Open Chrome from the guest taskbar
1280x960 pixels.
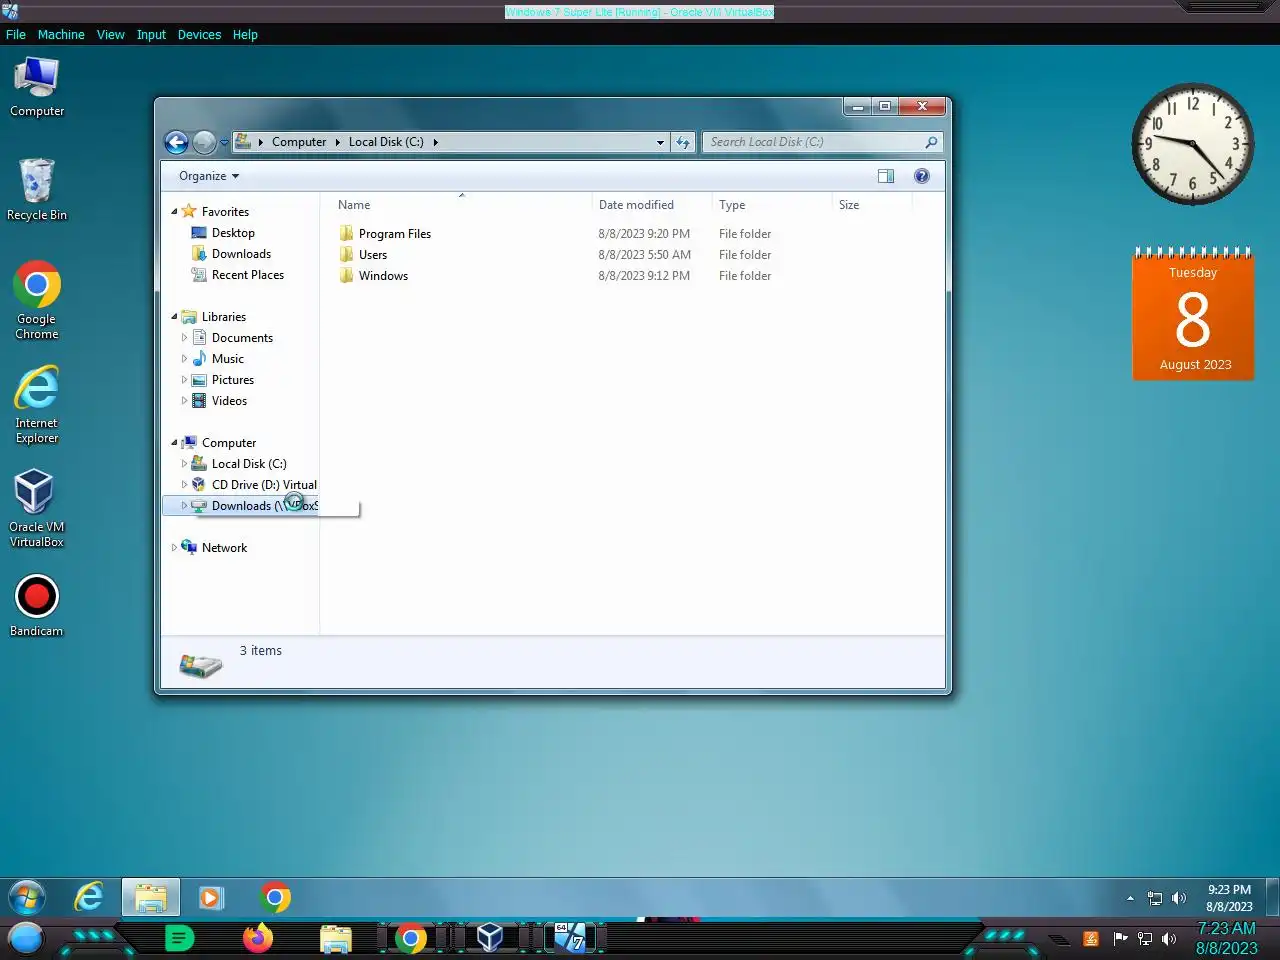pos(275,897)
